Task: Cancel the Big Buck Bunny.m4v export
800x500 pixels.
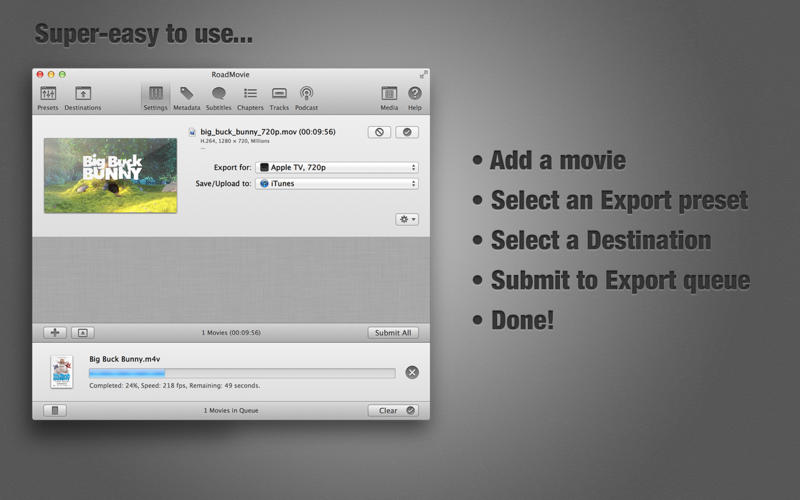Action: point(412,372)
